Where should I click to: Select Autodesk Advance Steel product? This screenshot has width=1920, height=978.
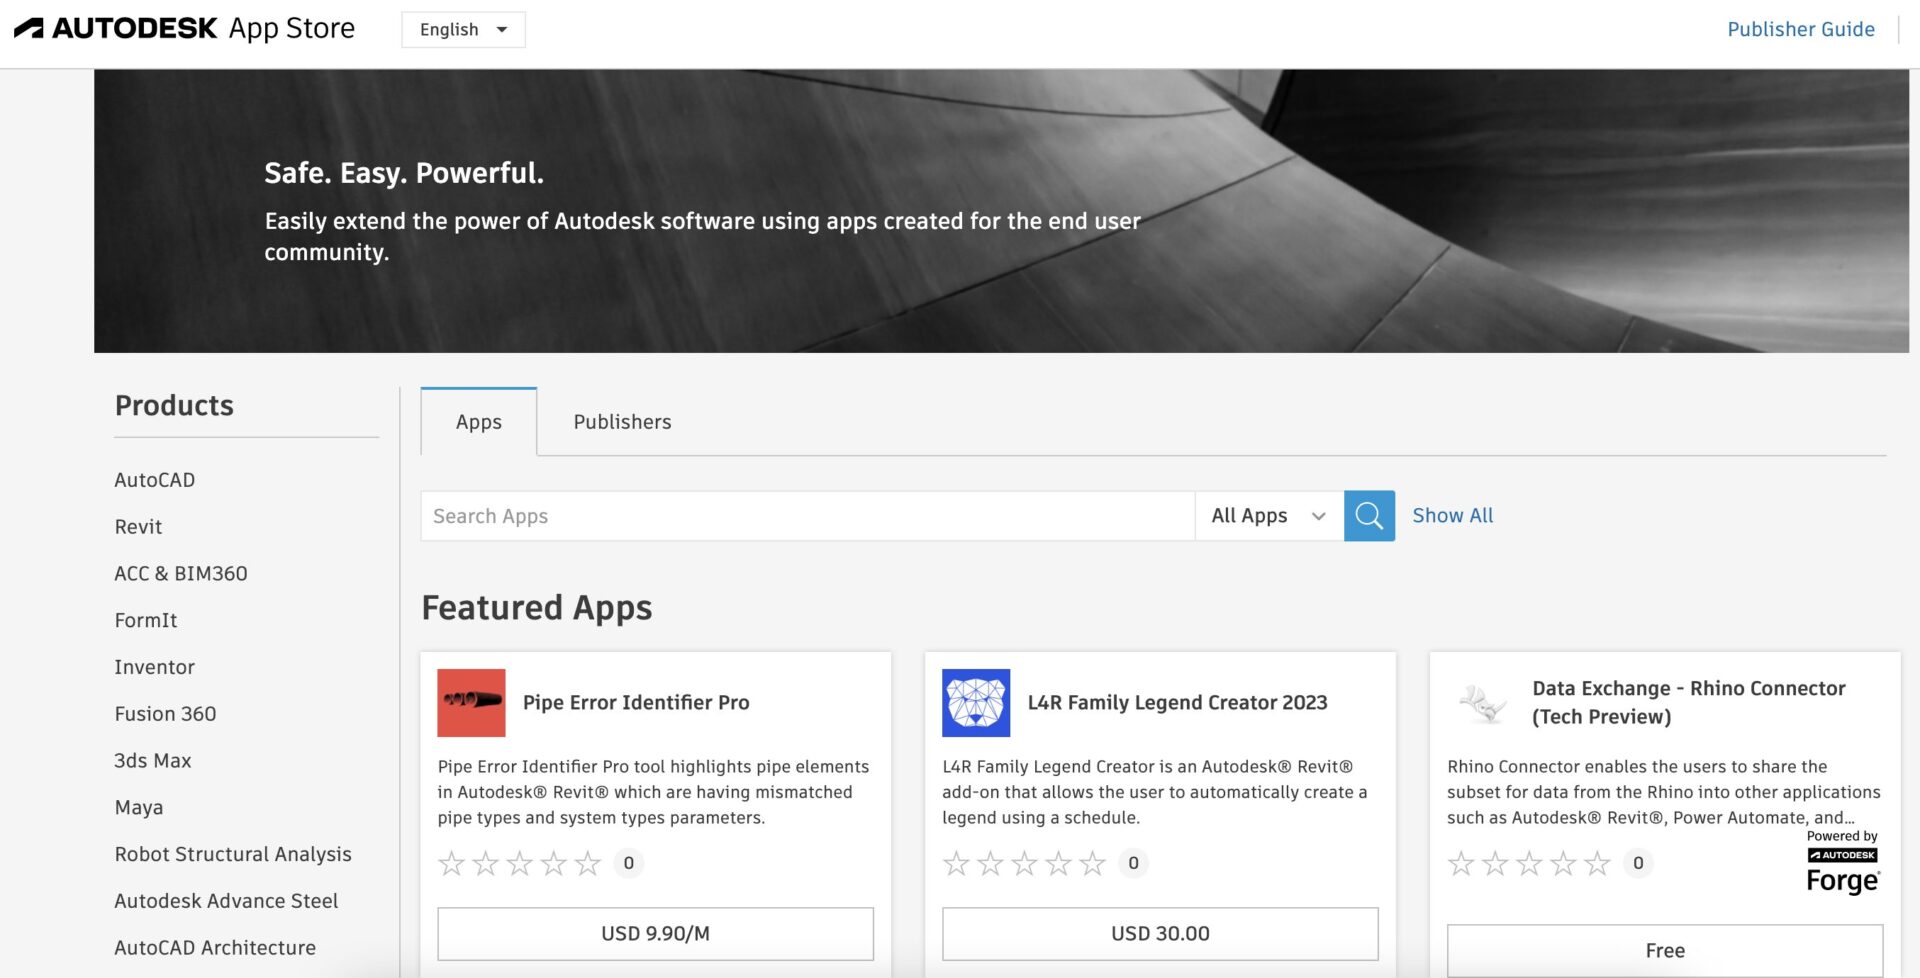tap(226, 901)
